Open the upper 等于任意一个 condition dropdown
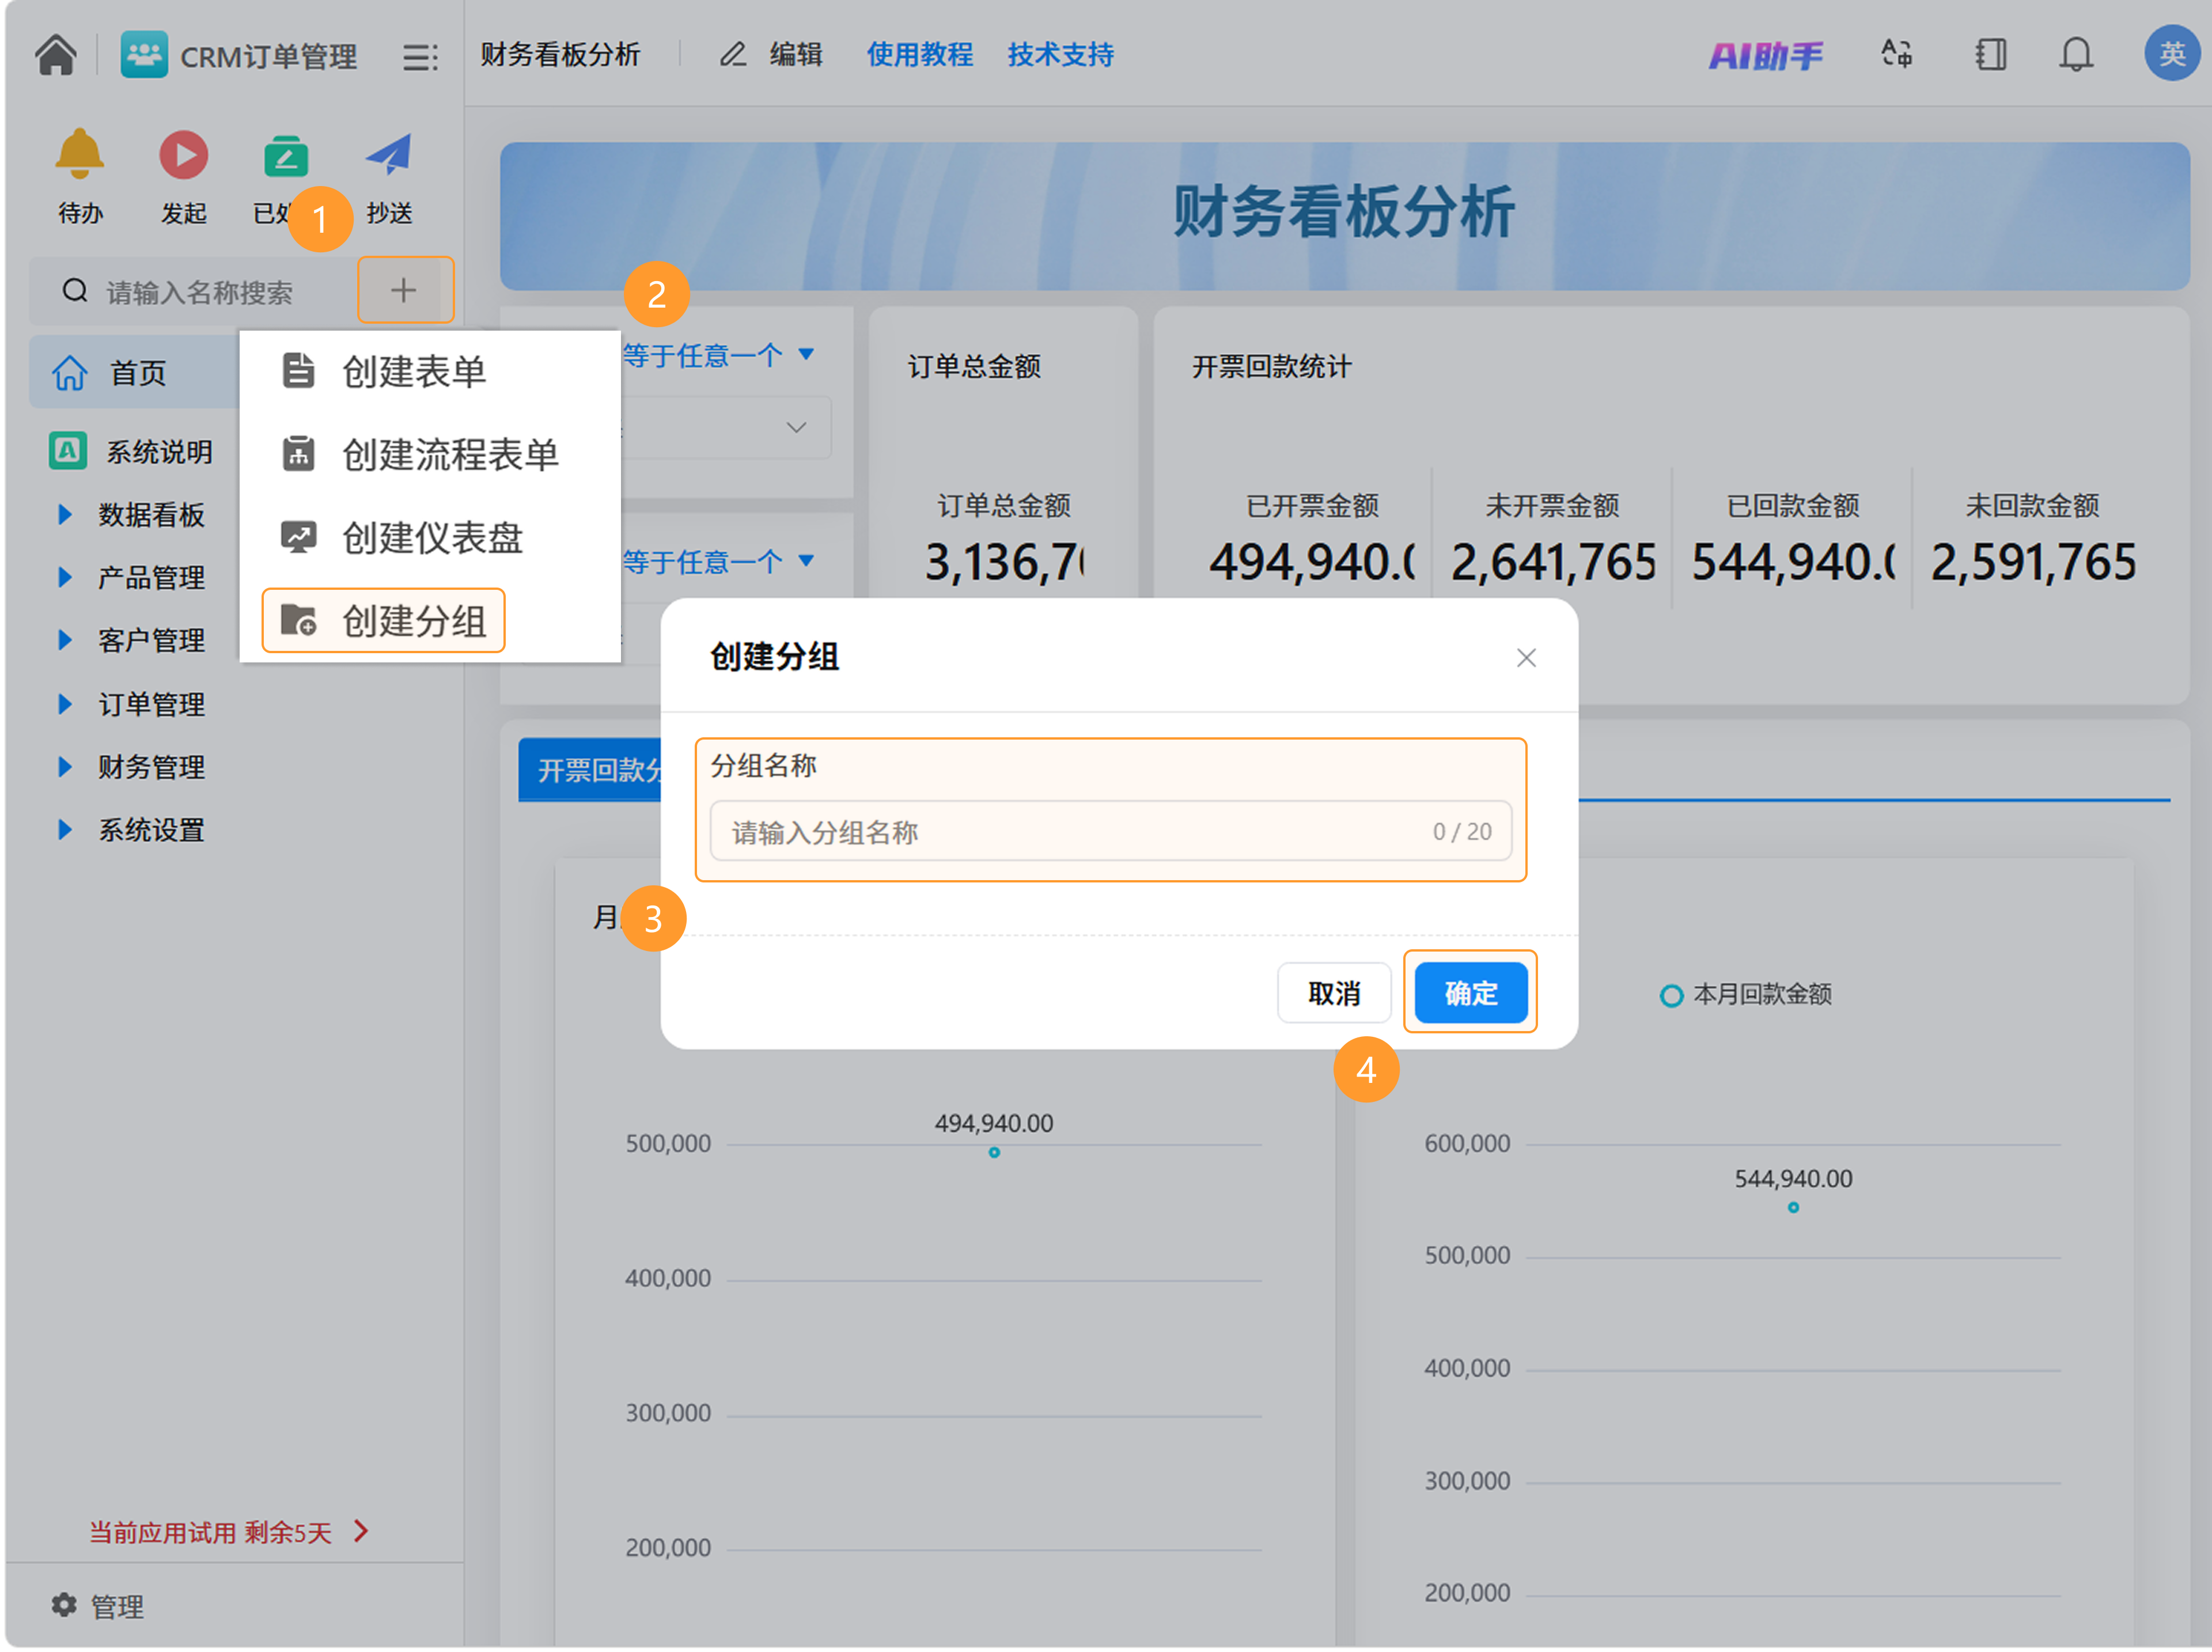 pyautogui.click(x=718, y=355)
